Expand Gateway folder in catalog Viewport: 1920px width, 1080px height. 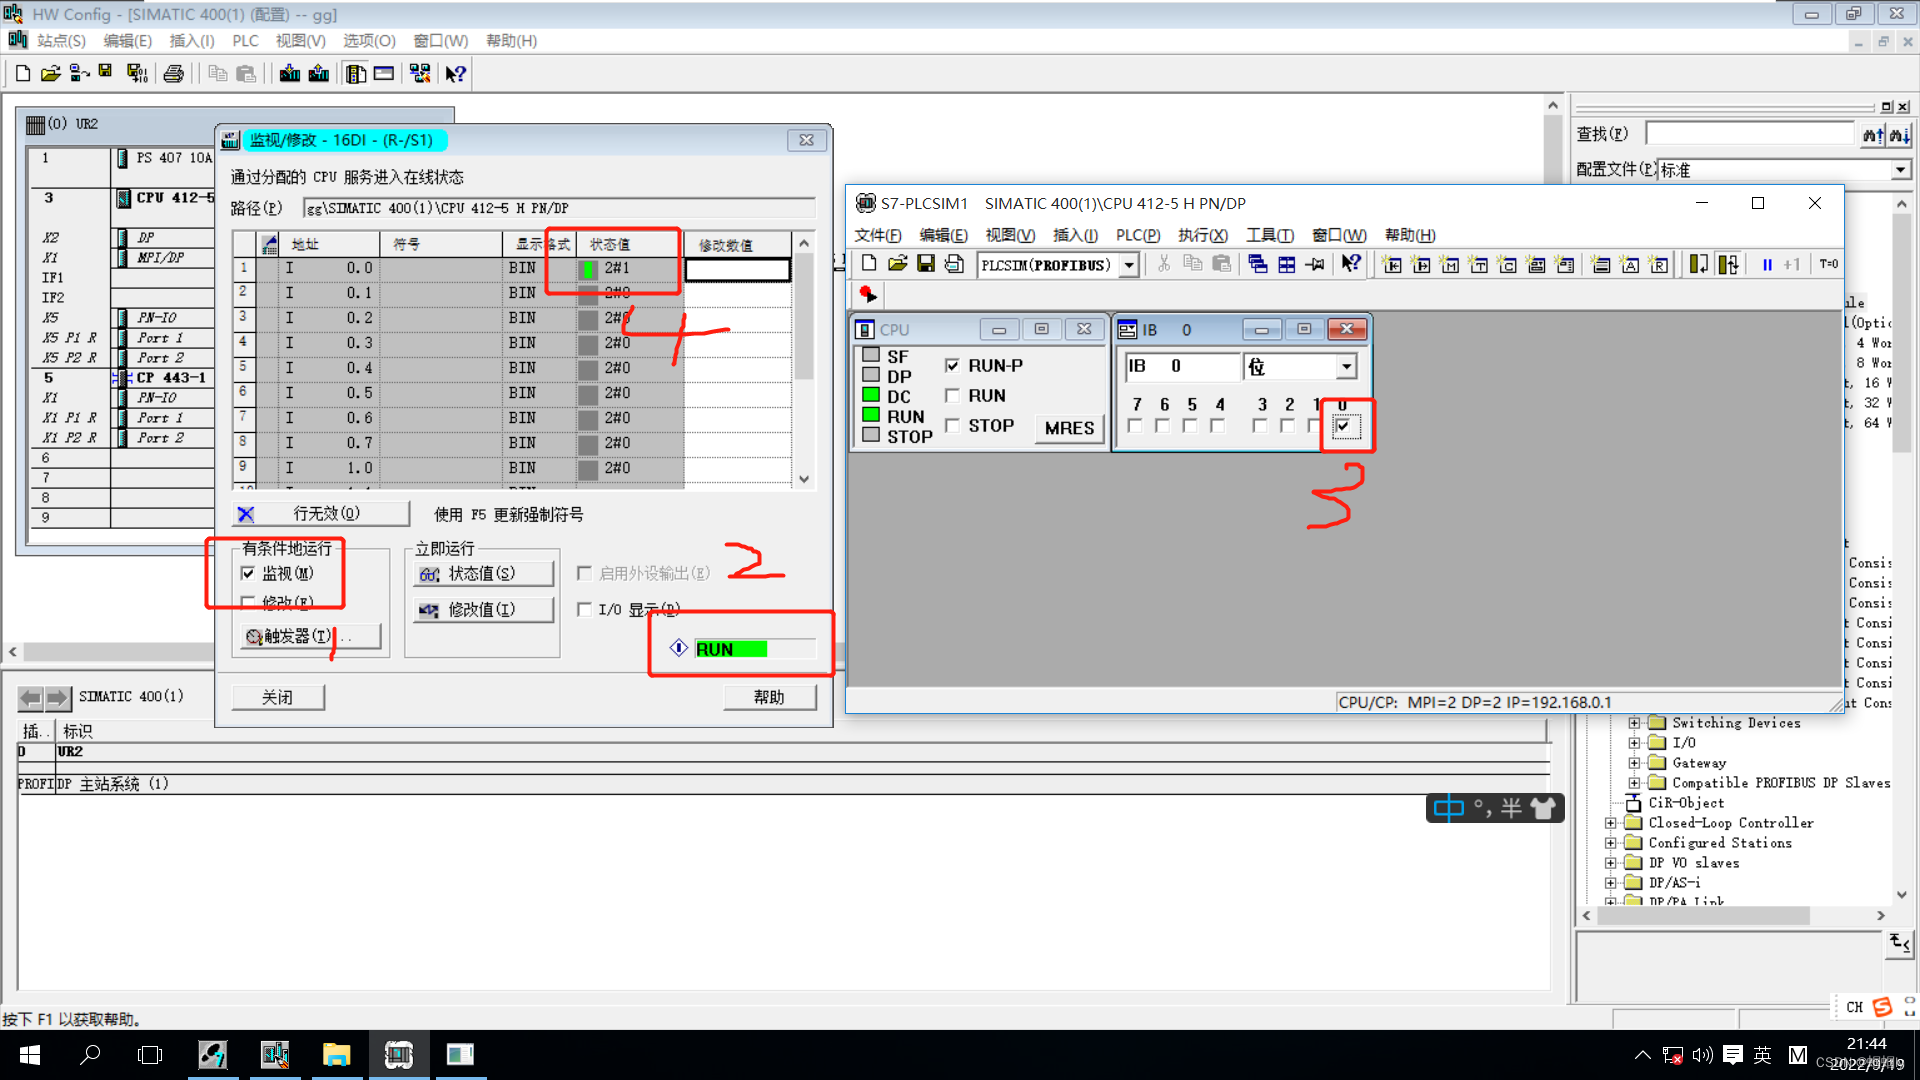click(1634, 763)
